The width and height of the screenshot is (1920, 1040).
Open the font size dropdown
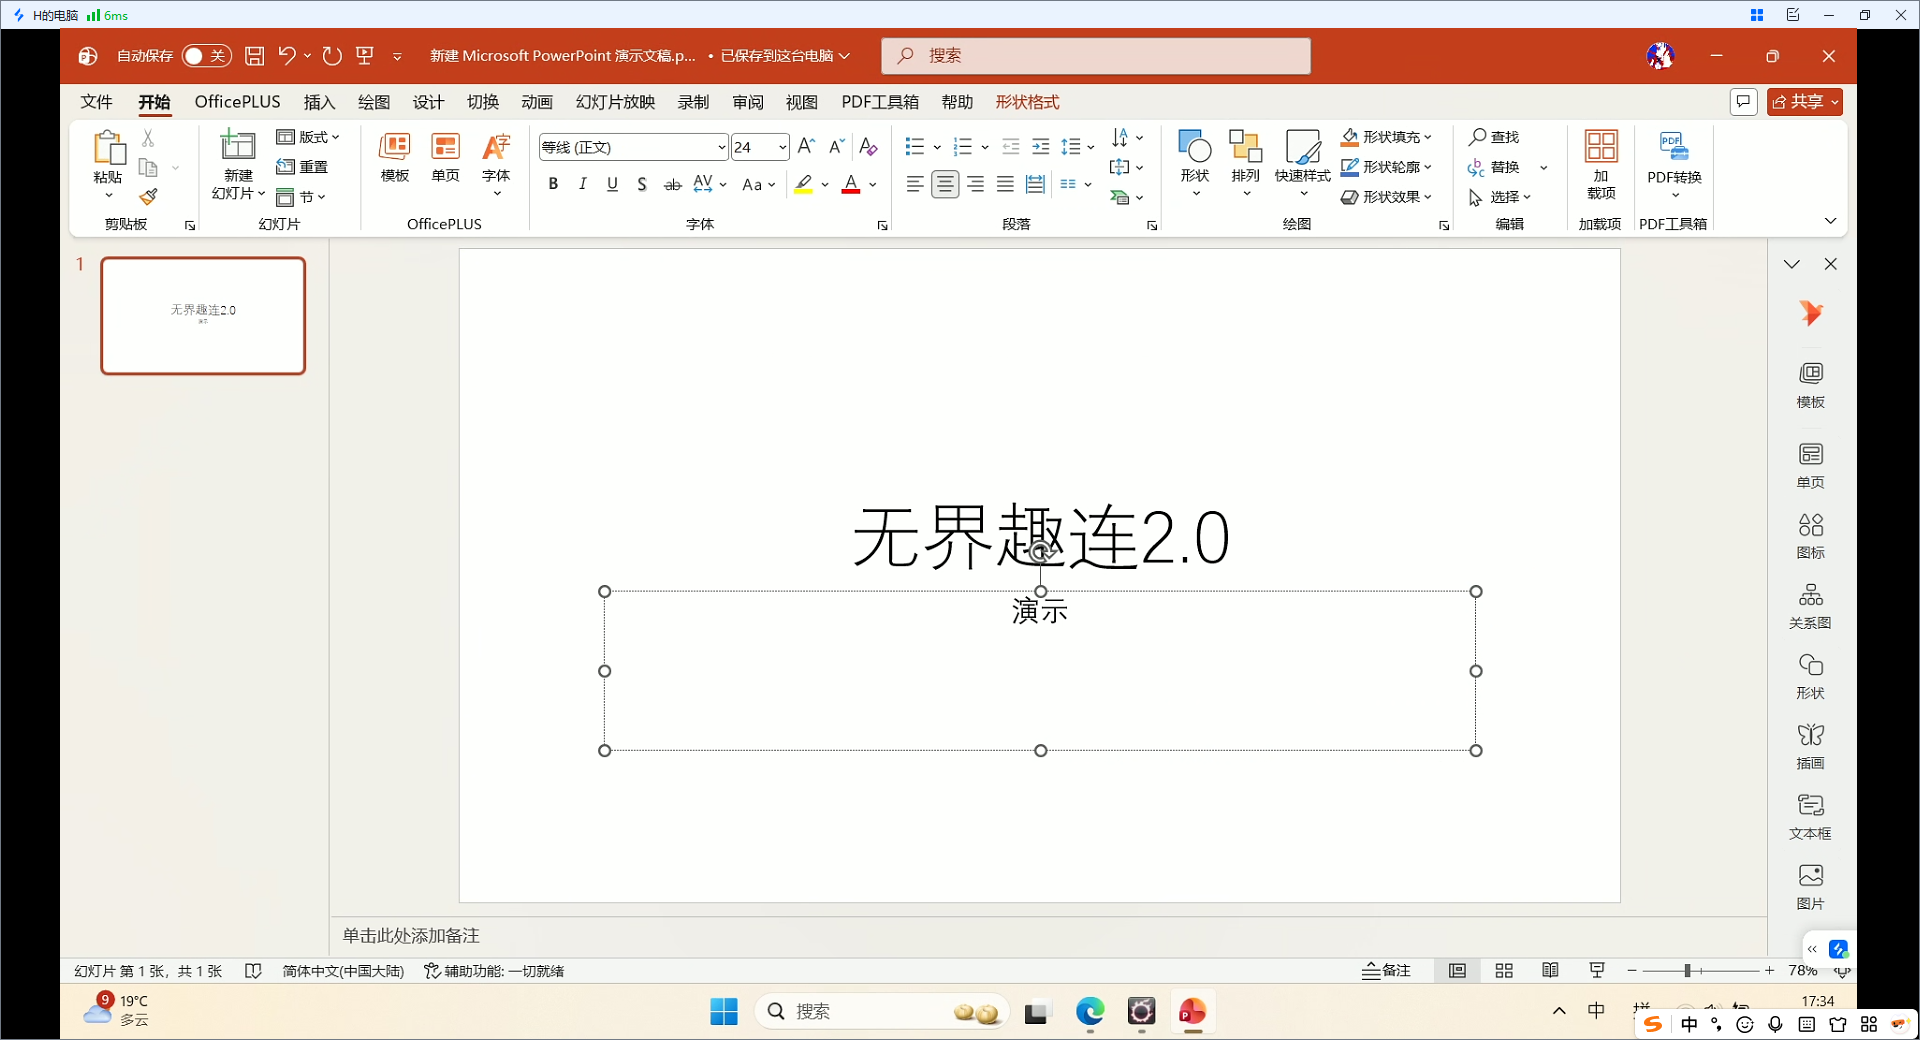click(x=783, y=147)
